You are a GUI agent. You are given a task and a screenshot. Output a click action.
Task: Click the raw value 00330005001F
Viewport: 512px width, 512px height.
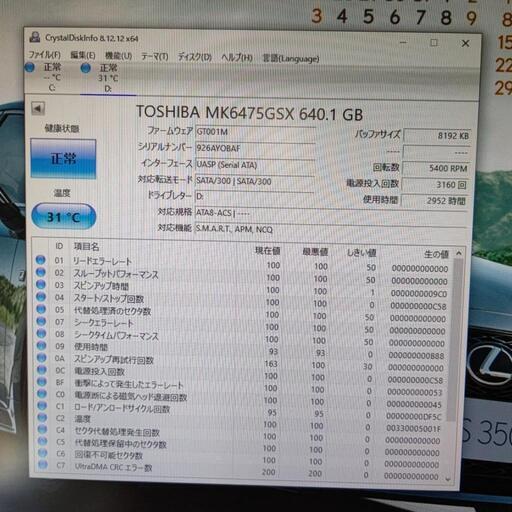pos(414,428)
